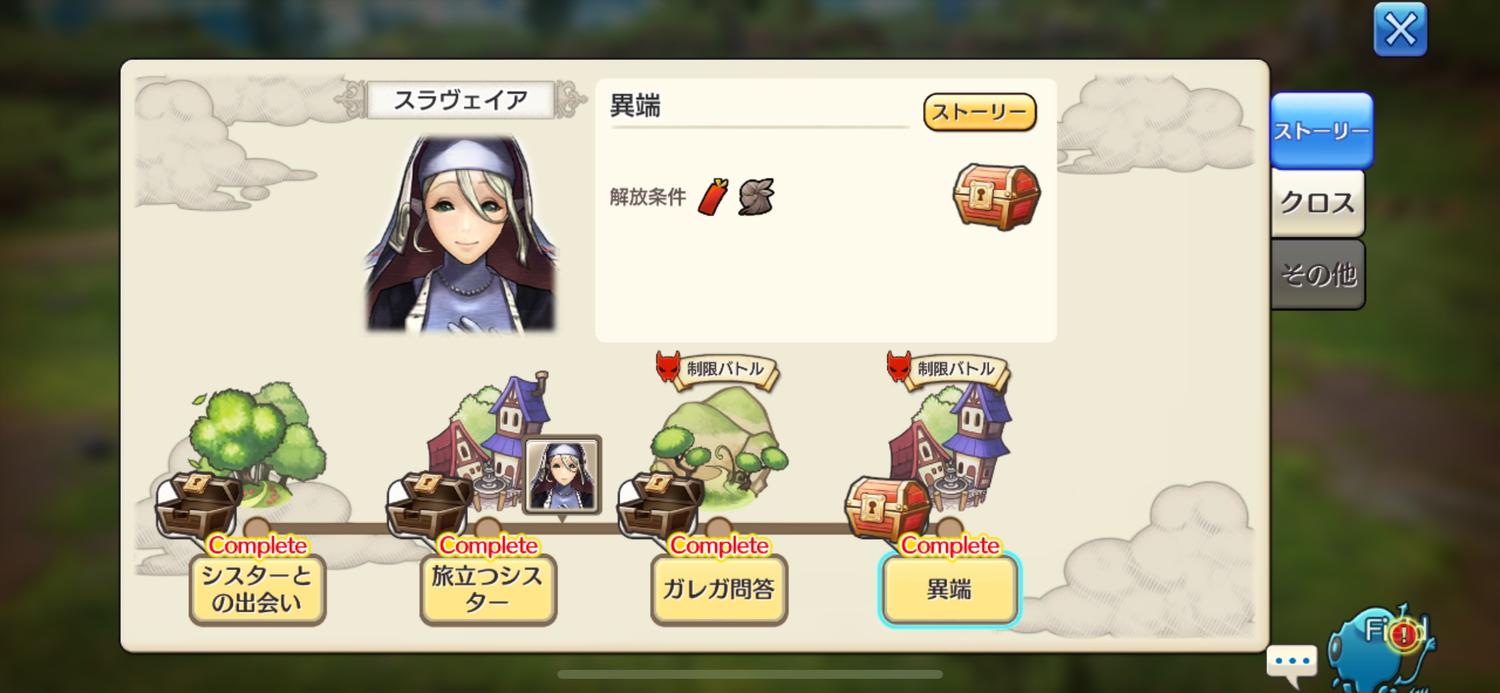Tap the red scroll unlock-condition icon
1500x693 pixels.
713,196
